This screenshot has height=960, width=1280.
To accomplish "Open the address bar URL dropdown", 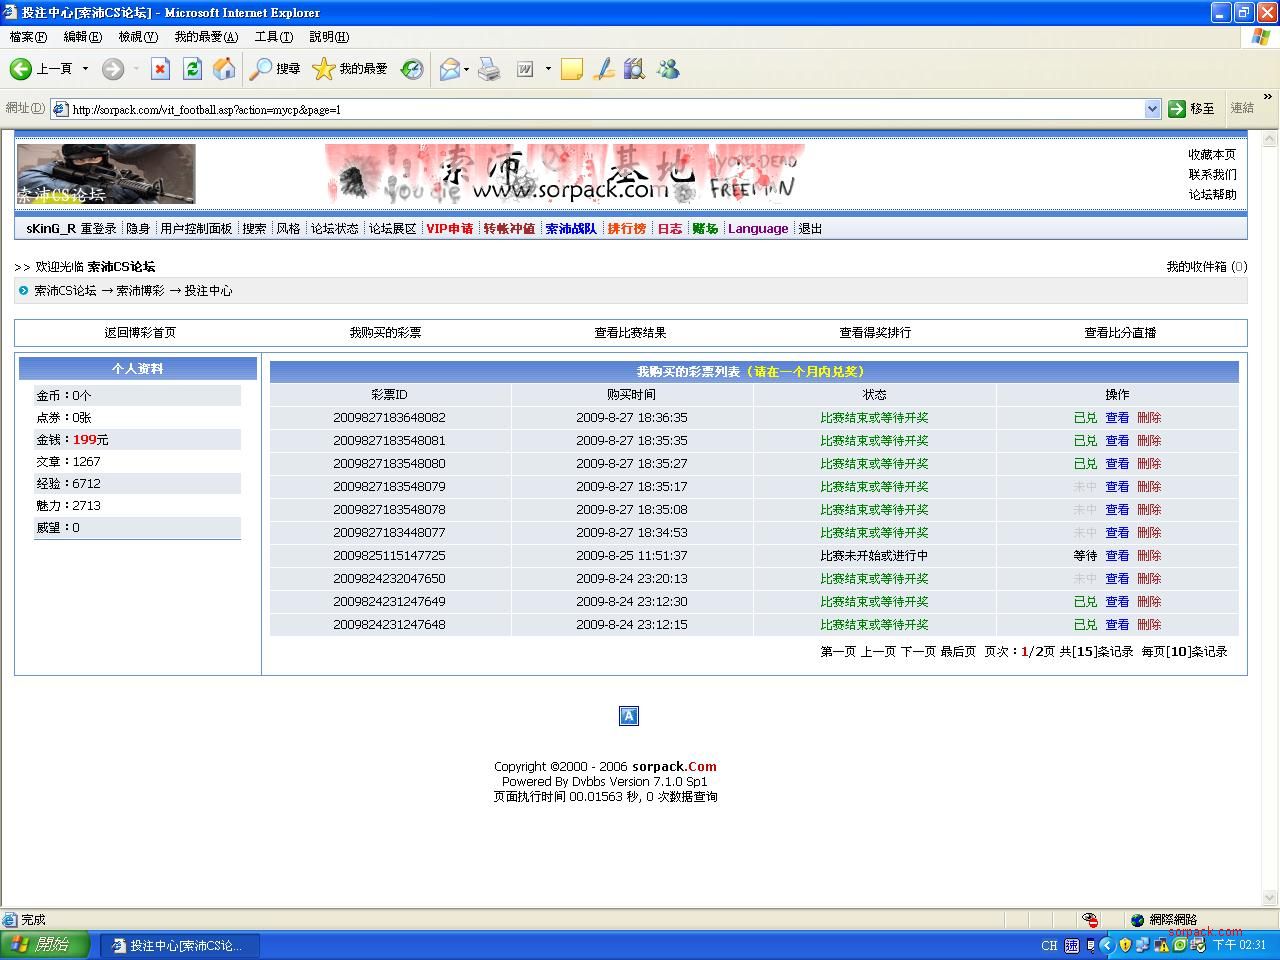I will point(1152,109).
